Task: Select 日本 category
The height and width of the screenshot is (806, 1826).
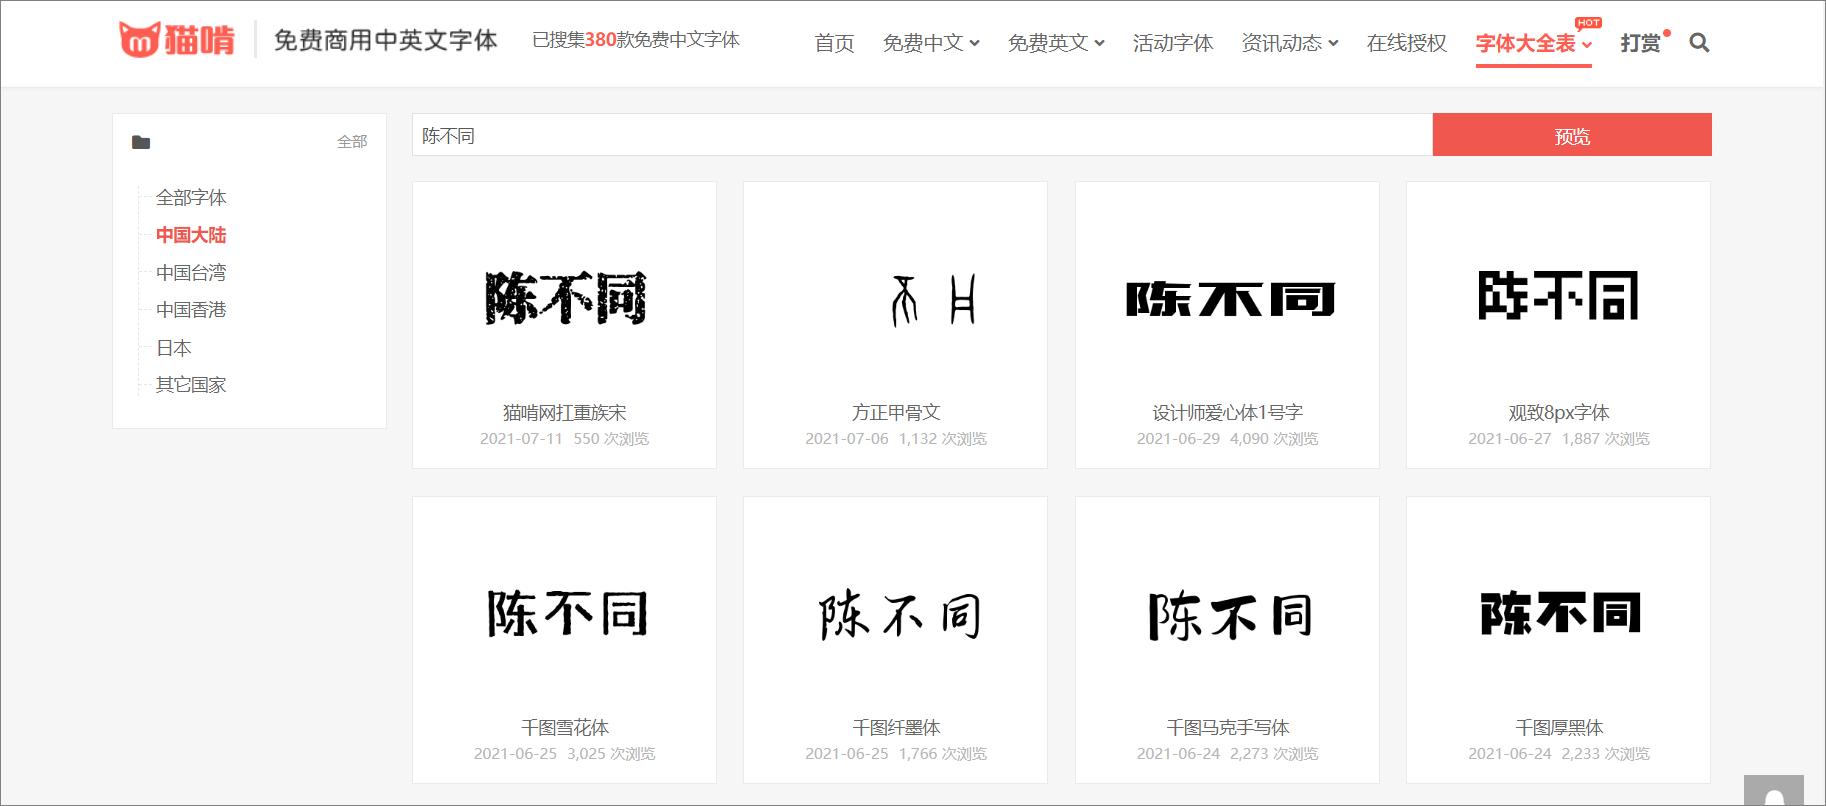Action: point(174,347)
